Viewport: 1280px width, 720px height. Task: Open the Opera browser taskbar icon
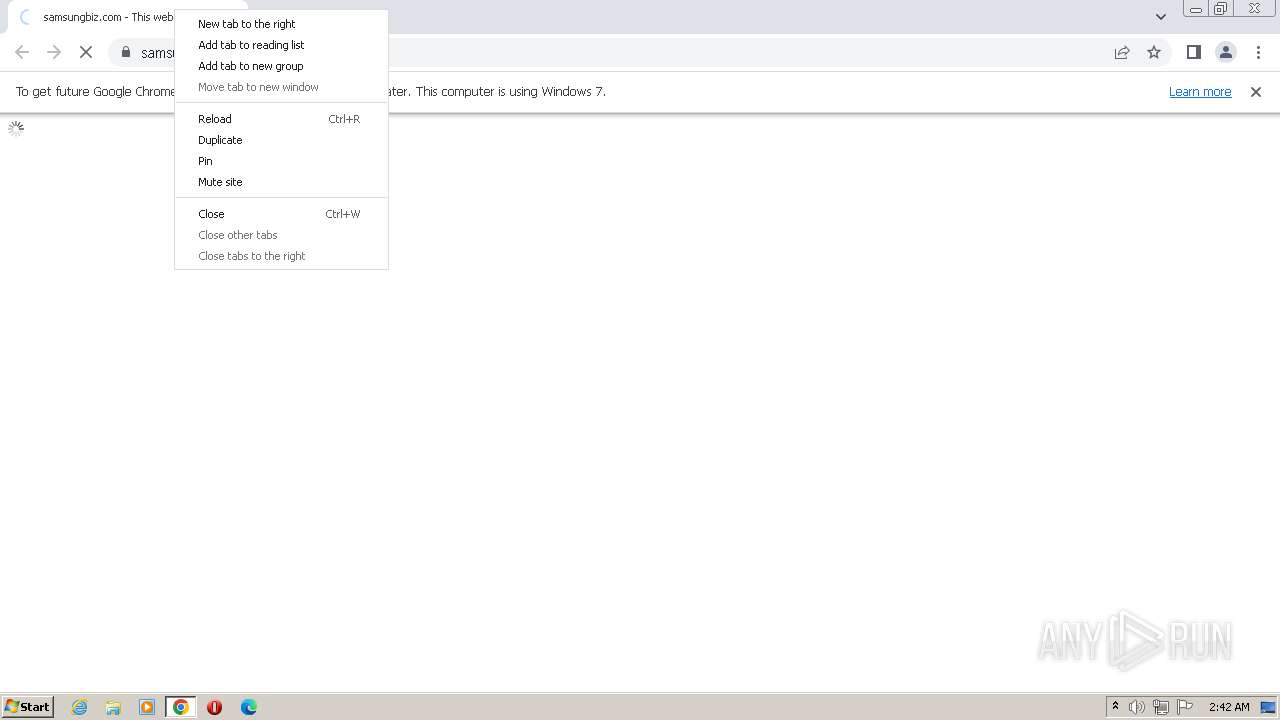click(214, 707)
